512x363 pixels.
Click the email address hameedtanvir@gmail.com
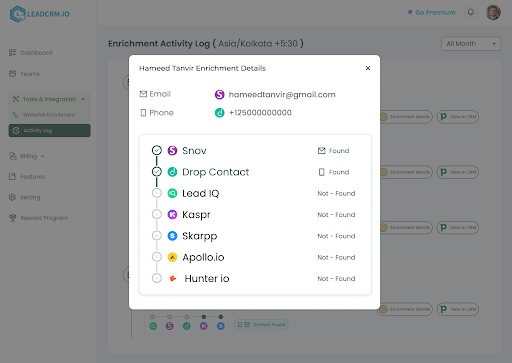point(282,95)
